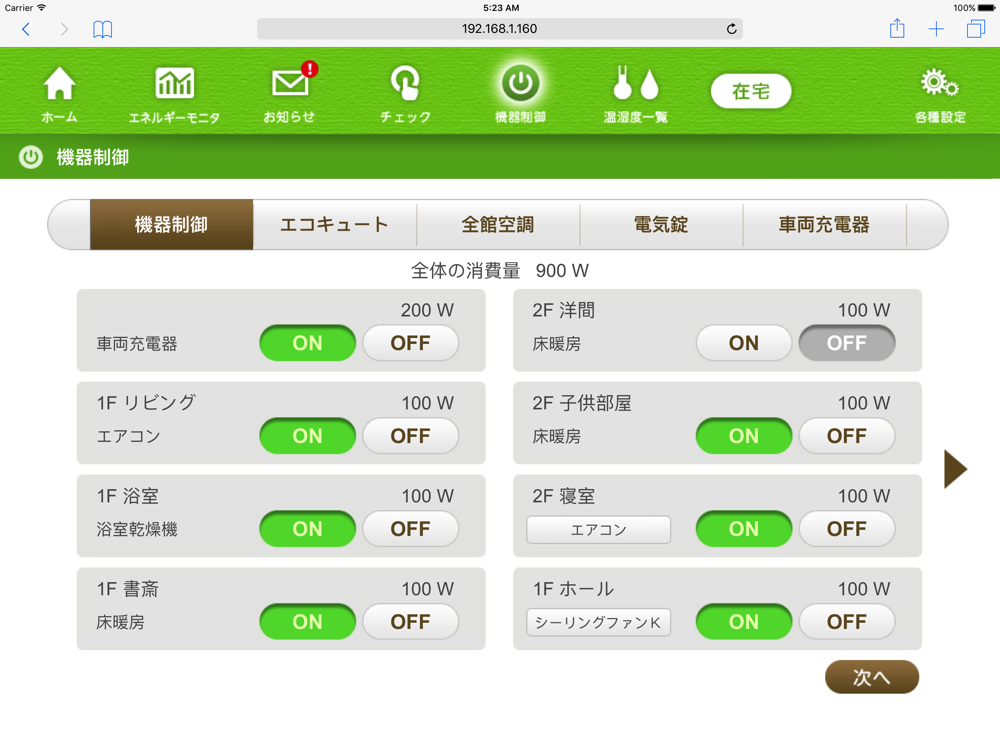Turn OFF 2F 洋間 床暖房
Image resolution: width=1000 pixels, height=750 pixels.
click(x=847, y=343)
